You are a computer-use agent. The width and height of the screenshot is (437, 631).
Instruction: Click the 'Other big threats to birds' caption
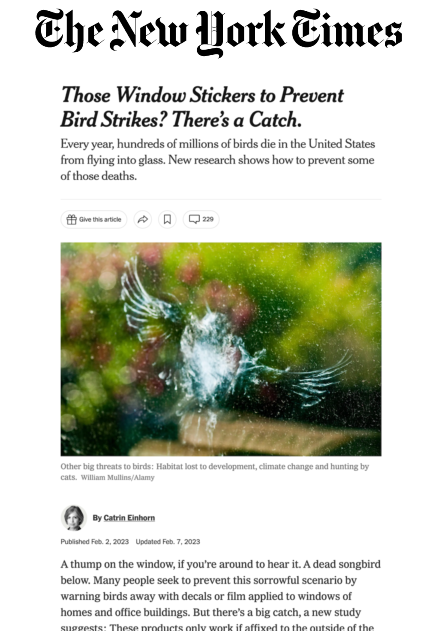click(x=214, y=472)
